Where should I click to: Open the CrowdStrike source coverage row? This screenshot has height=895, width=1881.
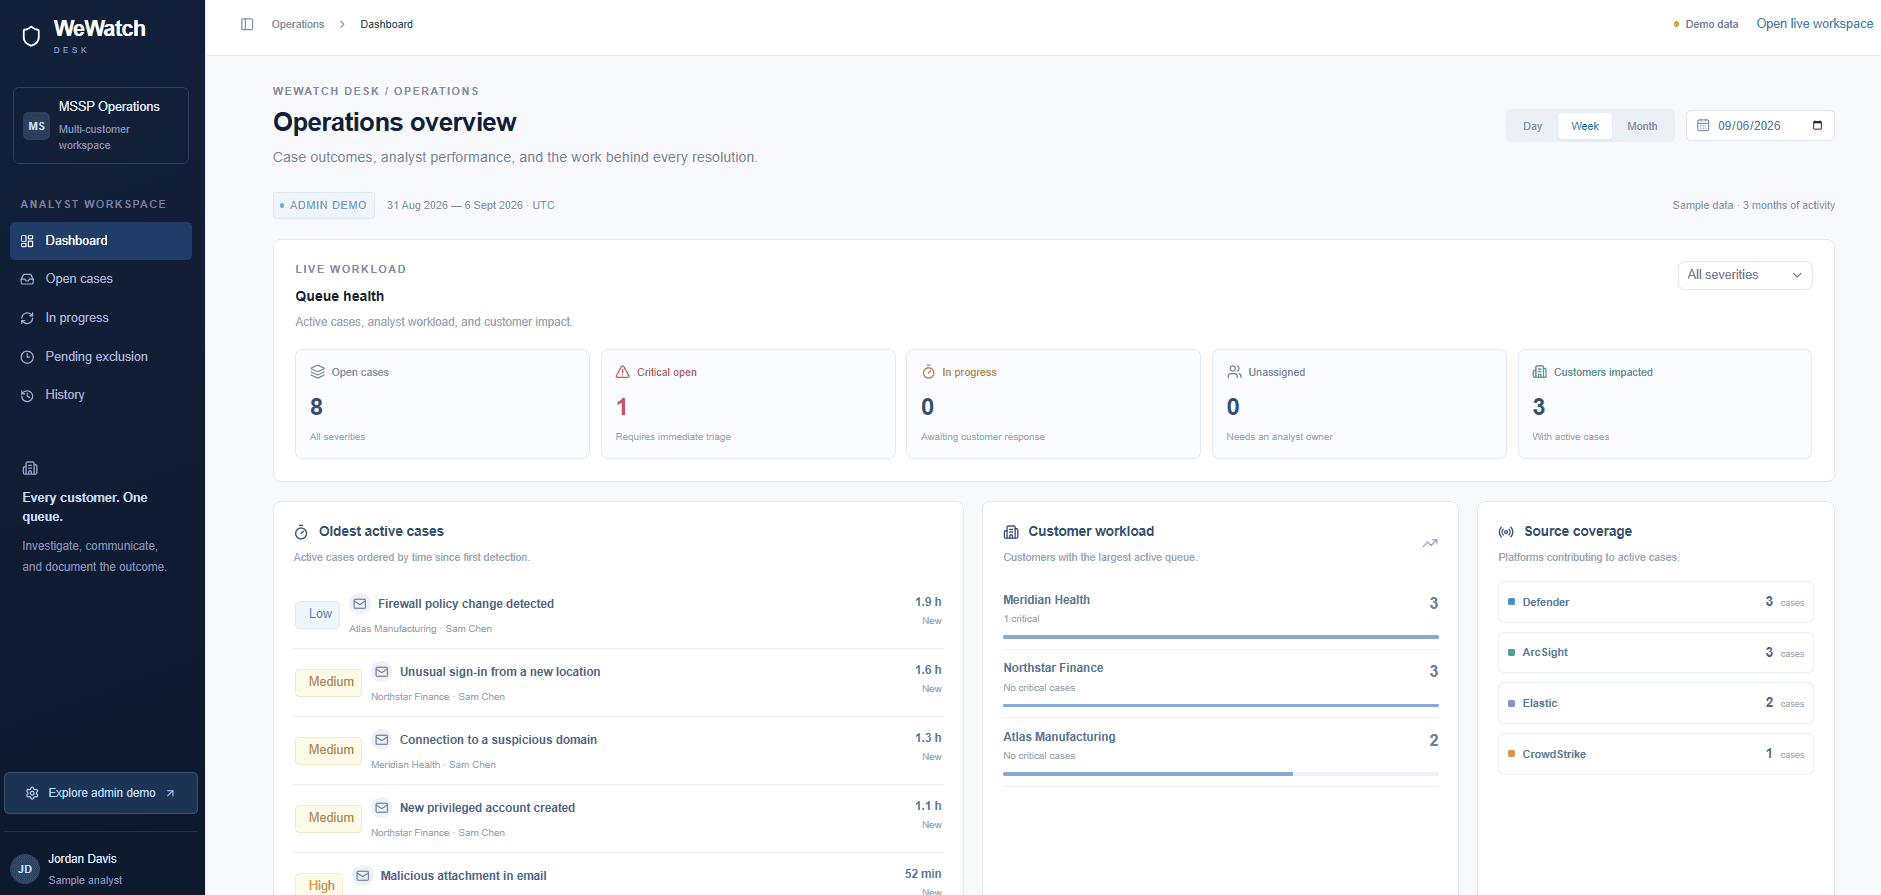pyautogui.click(x=1655, y=754)
